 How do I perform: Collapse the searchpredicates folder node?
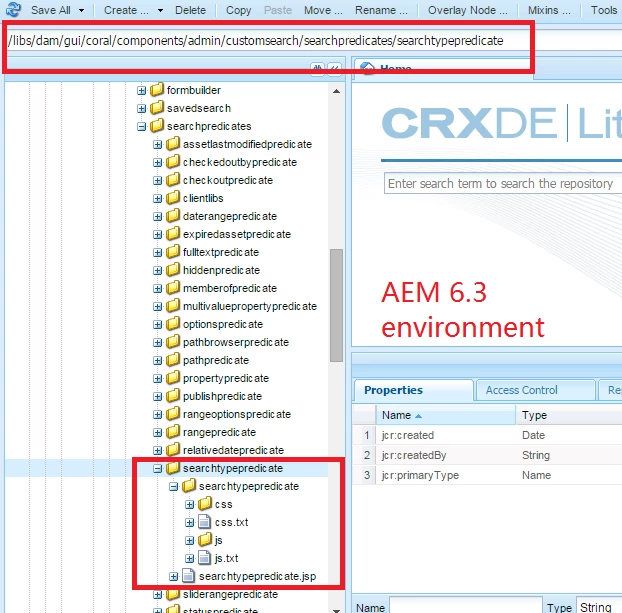coord(141,127)
